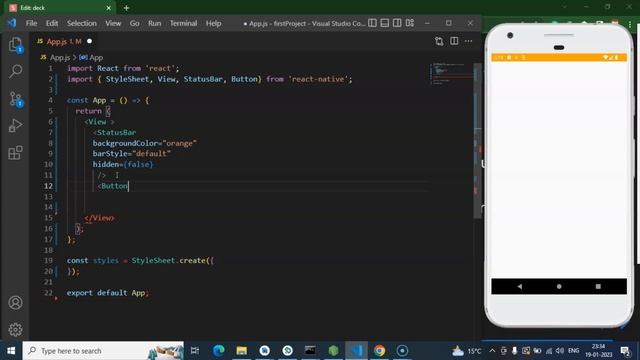Open the Source Control view
The width and height of the screenshot is (640, 360).
16,99
